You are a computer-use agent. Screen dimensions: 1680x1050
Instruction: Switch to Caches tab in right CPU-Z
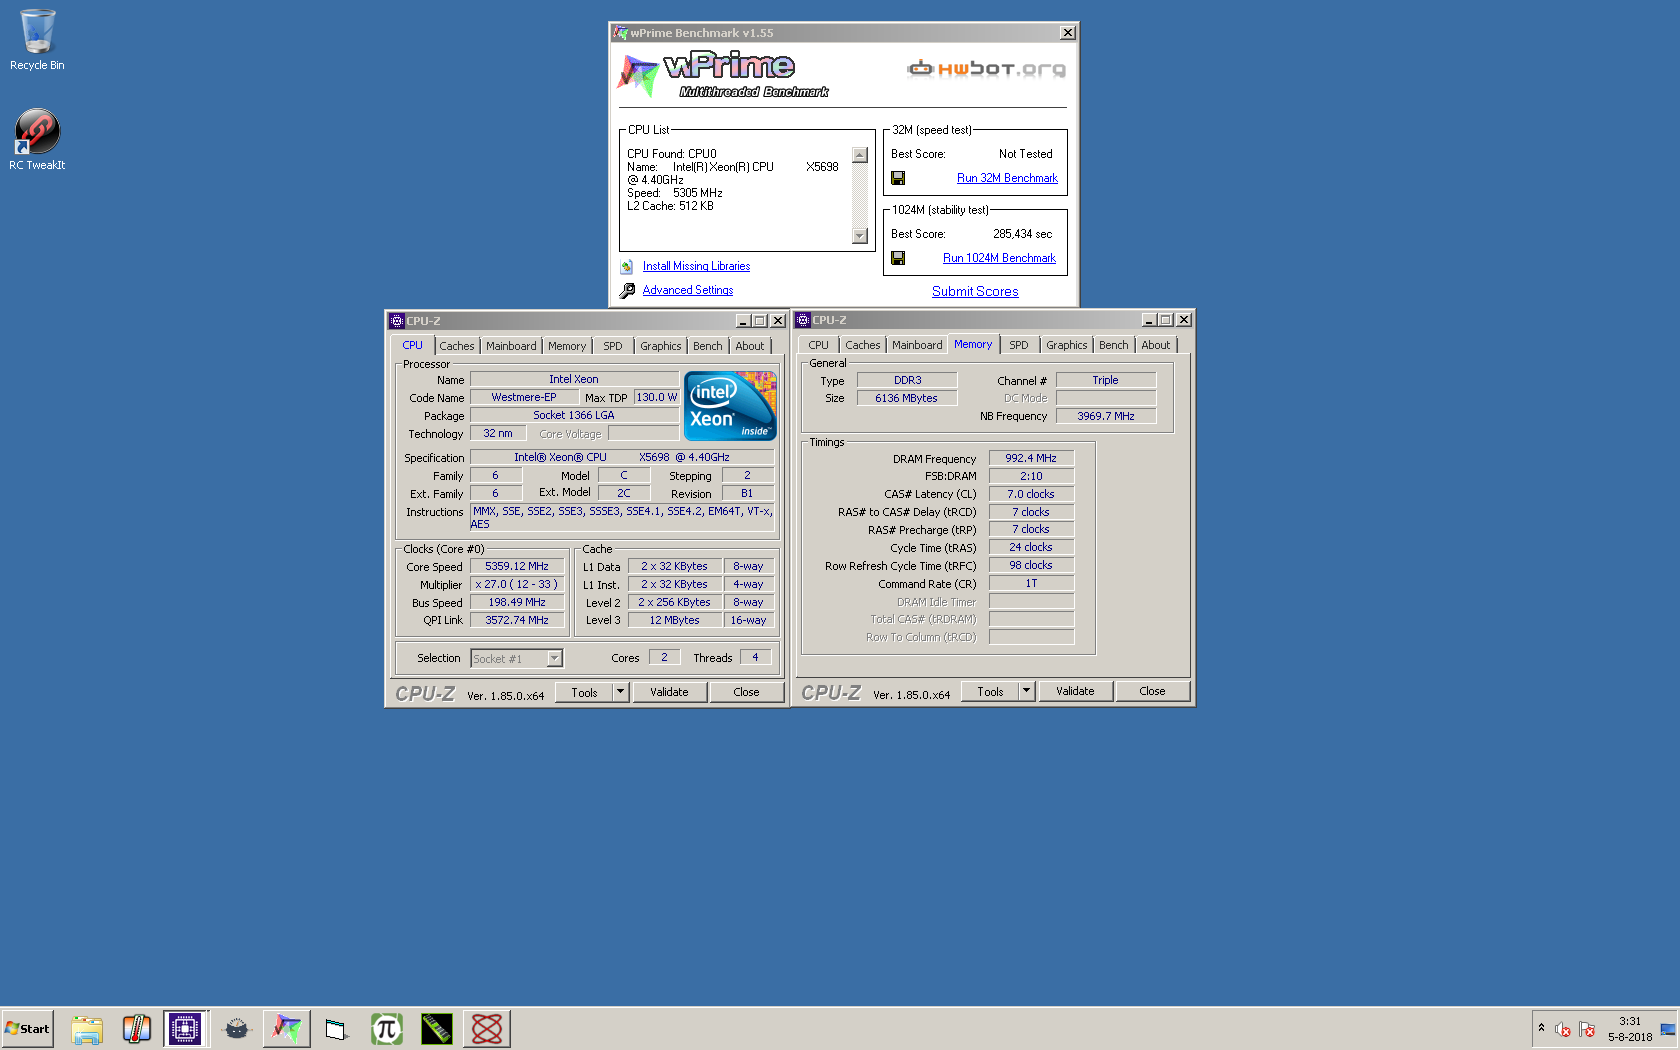[x=863, y=345]
